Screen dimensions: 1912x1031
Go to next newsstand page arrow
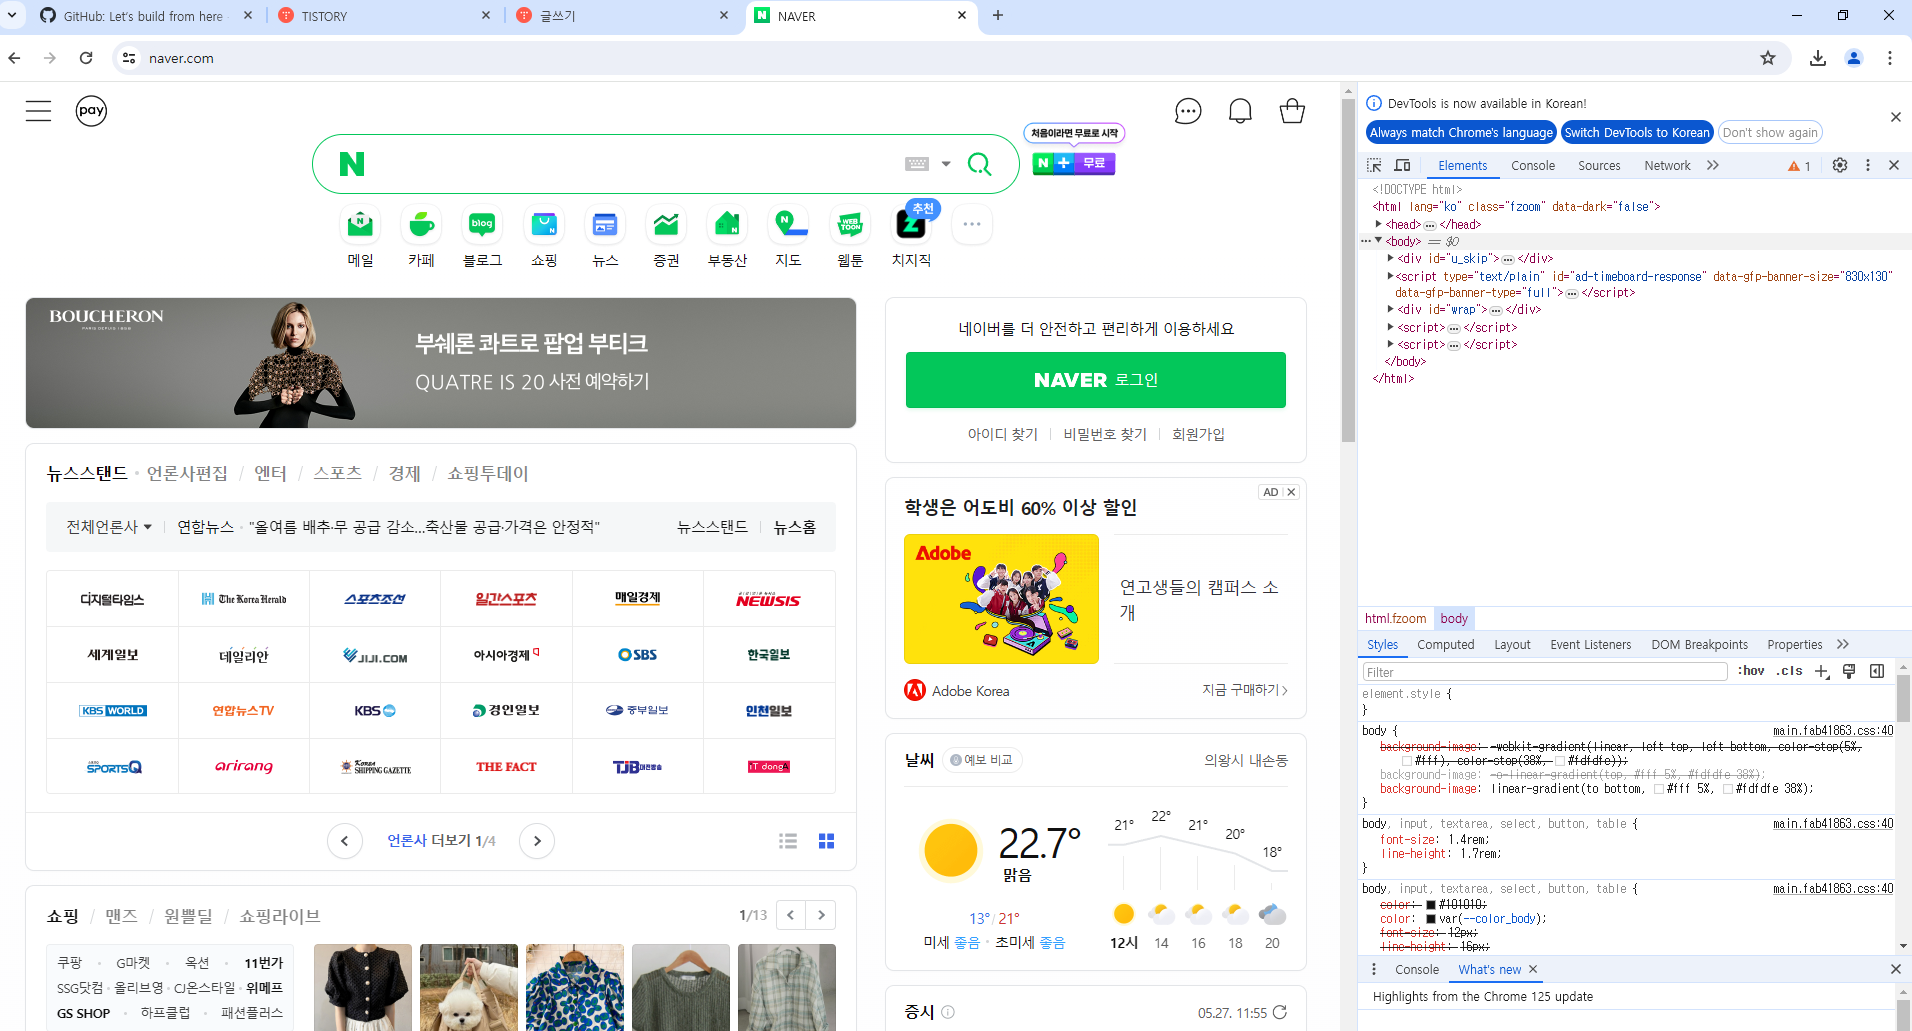pyautogui.click(x=537, y=841)
